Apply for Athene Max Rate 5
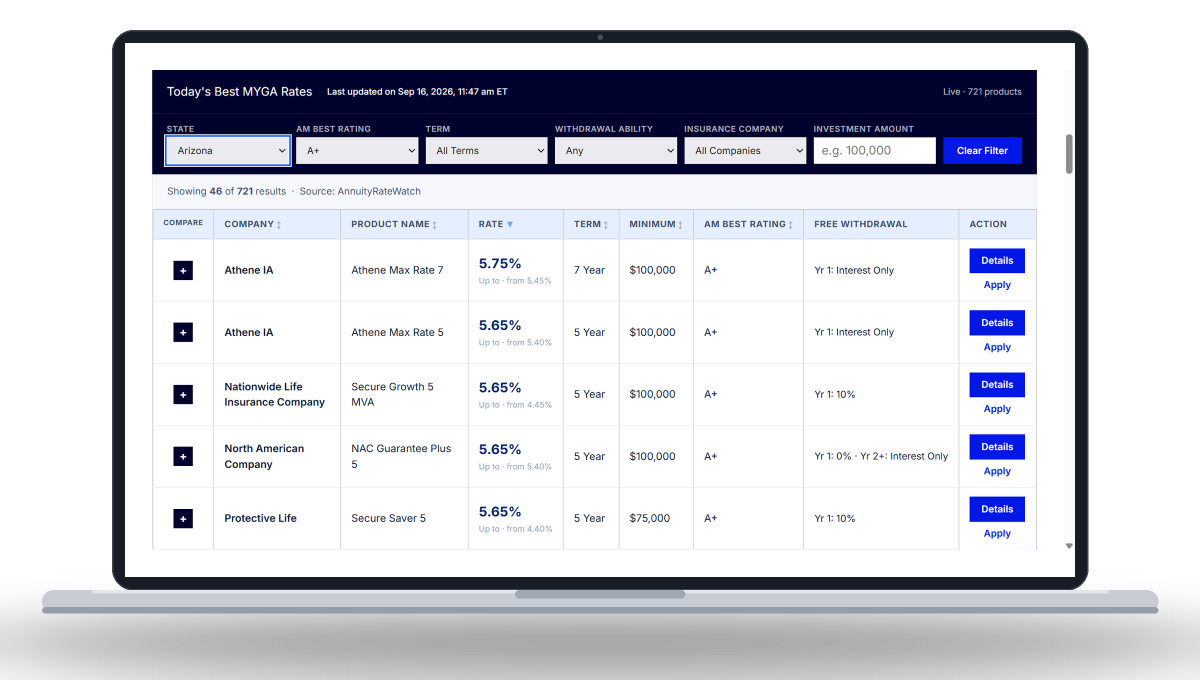 tap(997, 347)
